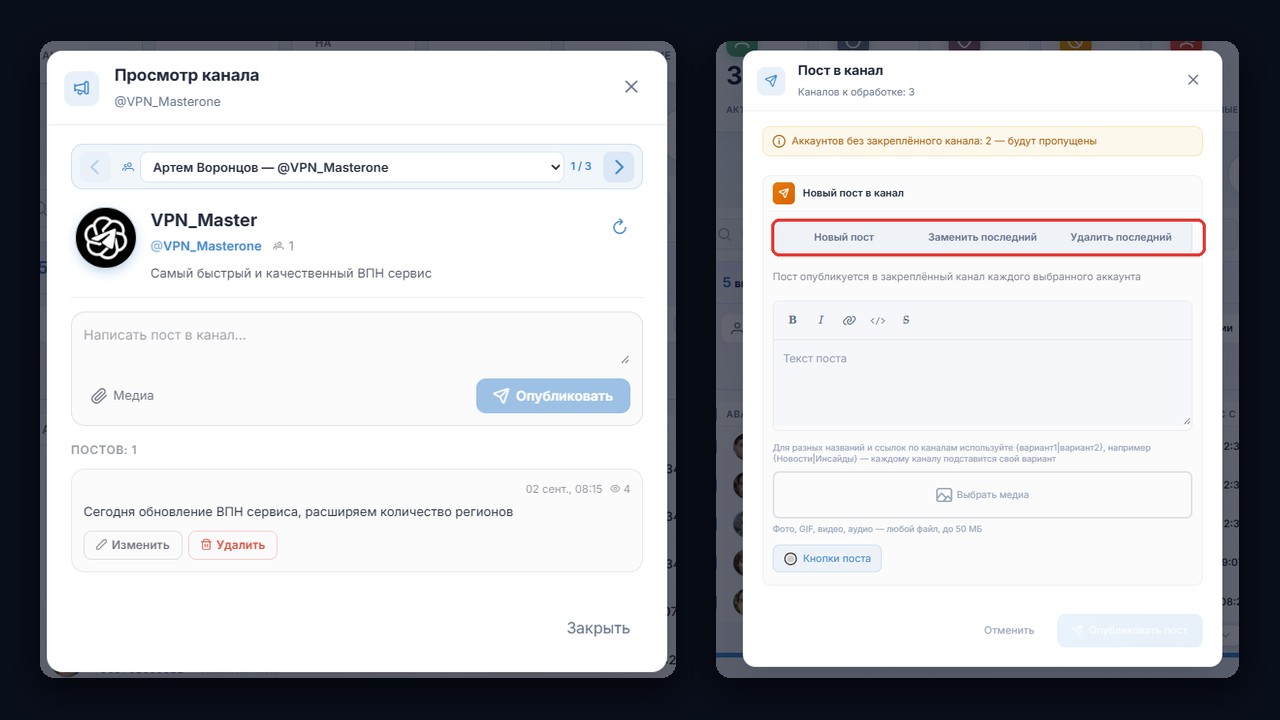Apply code formatting with the code icon

point(878,320)
